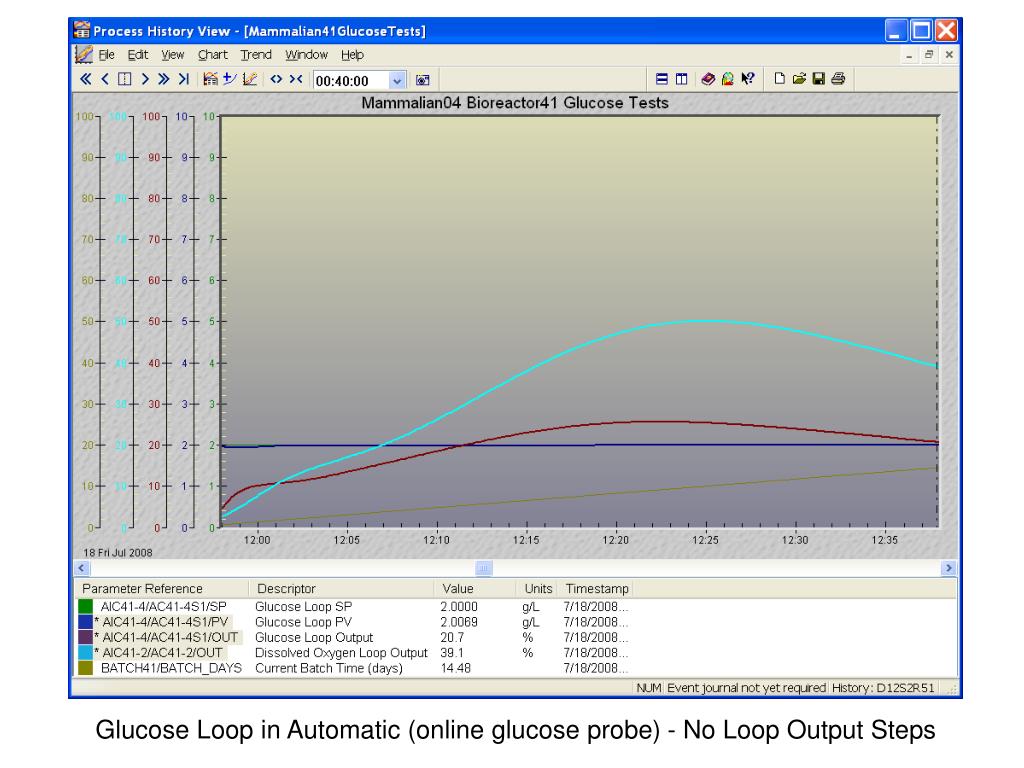Screen dimensions: 1024x768
Task: Click the Descriptor column header
Action: point(341,588)
